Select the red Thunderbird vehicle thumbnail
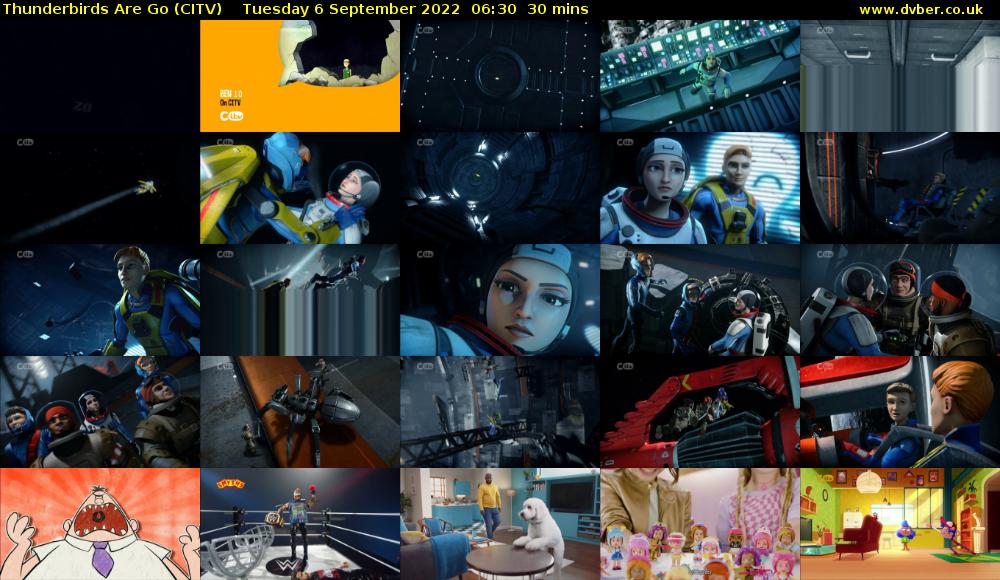1000x580 pixels. click(700, 412)
